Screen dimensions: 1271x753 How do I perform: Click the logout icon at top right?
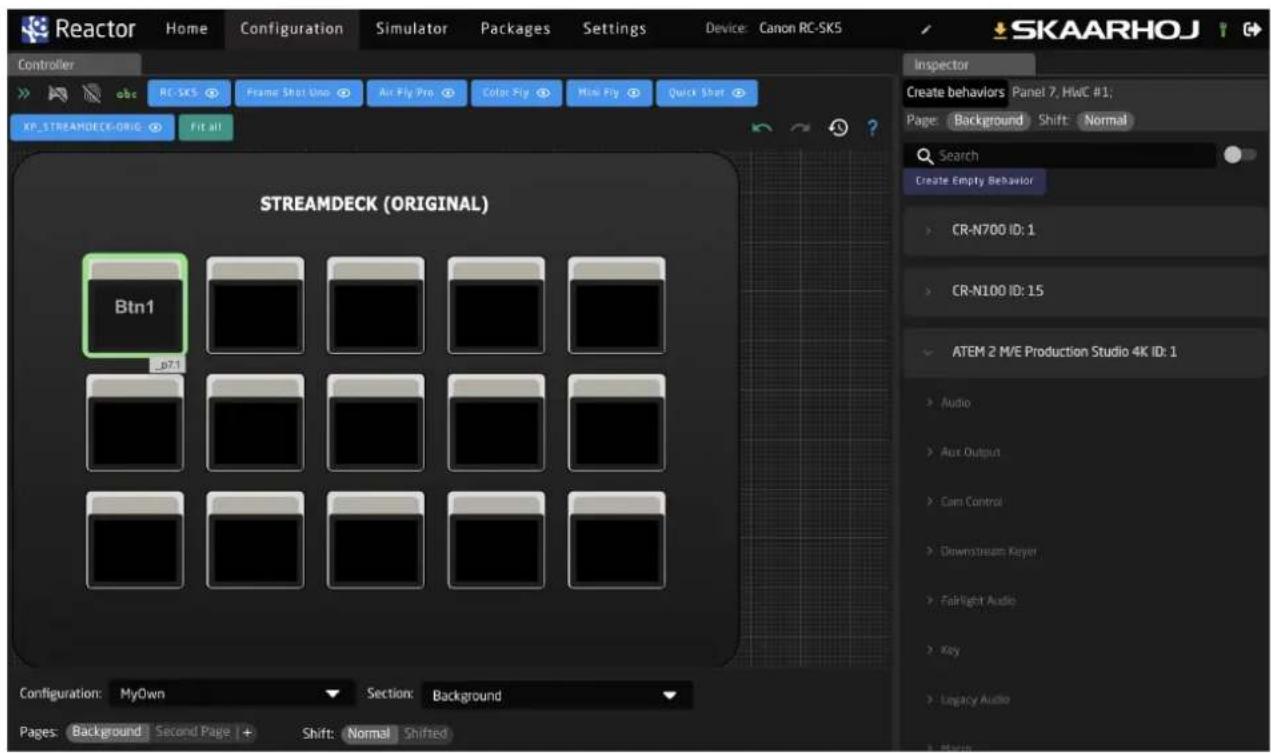point(1251,30)
